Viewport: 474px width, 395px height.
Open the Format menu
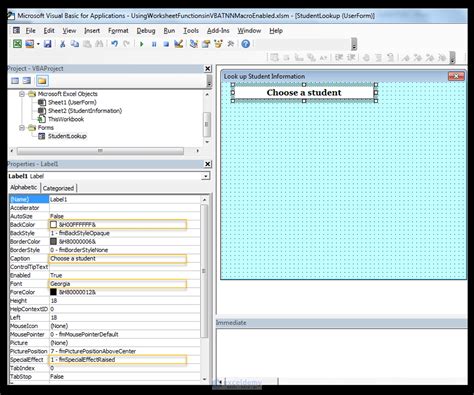(118, 31)
